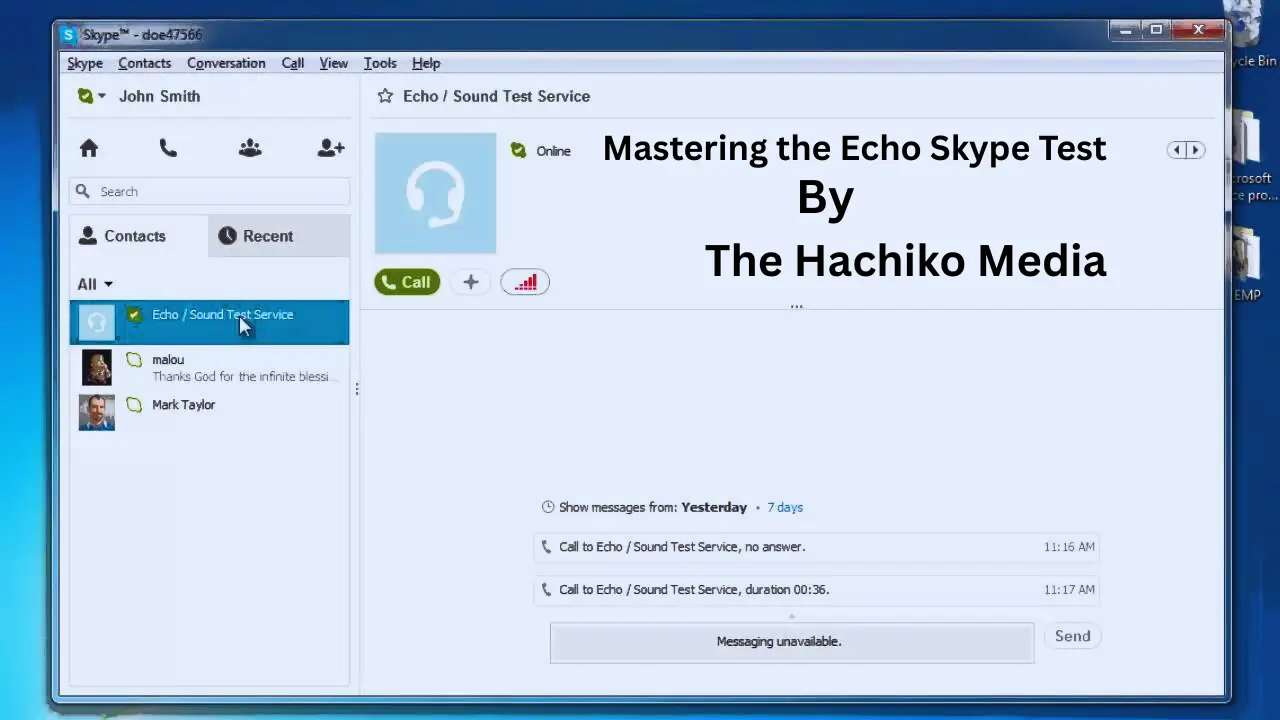
Task: Open John Smith status dropdown
Action: coord(92,97)
